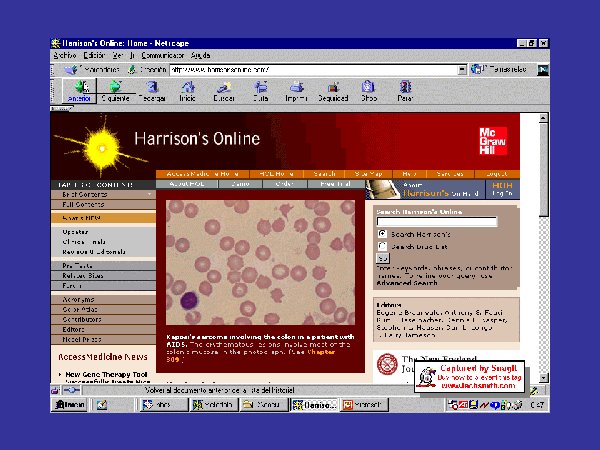Image resolution: width=600 pixels, height=450 pixels.
Task: Open the Acronyms sidebar link
Action: (x=103, y=299)
